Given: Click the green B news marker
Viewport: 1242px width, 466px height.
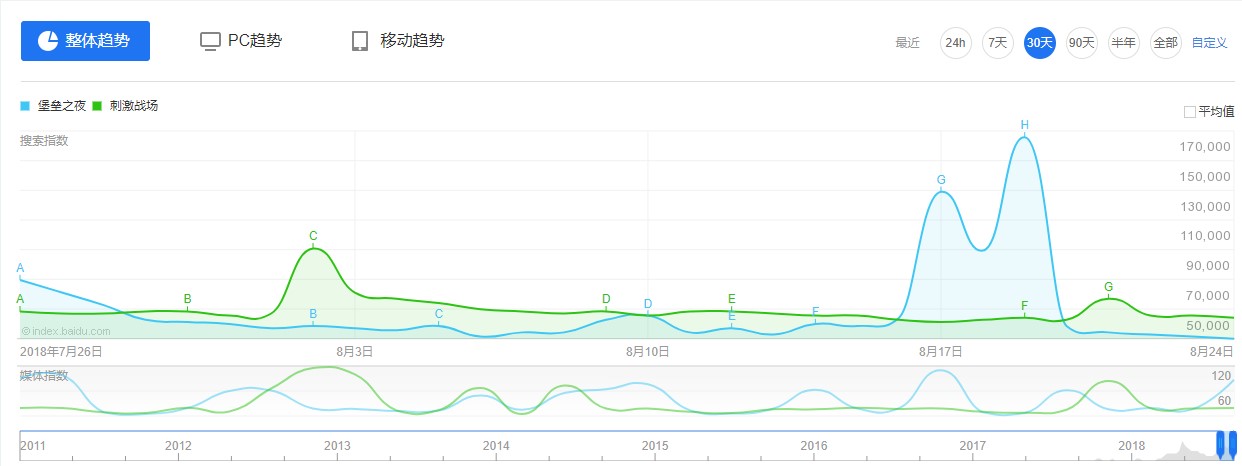Looking at the screenshot, I should (x=187, y=299).
